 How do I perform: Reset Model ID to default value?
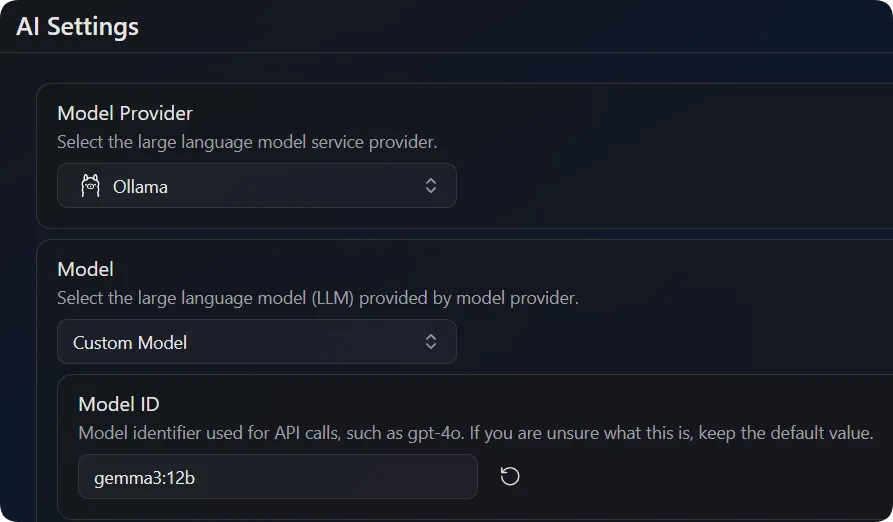point(510,477)
